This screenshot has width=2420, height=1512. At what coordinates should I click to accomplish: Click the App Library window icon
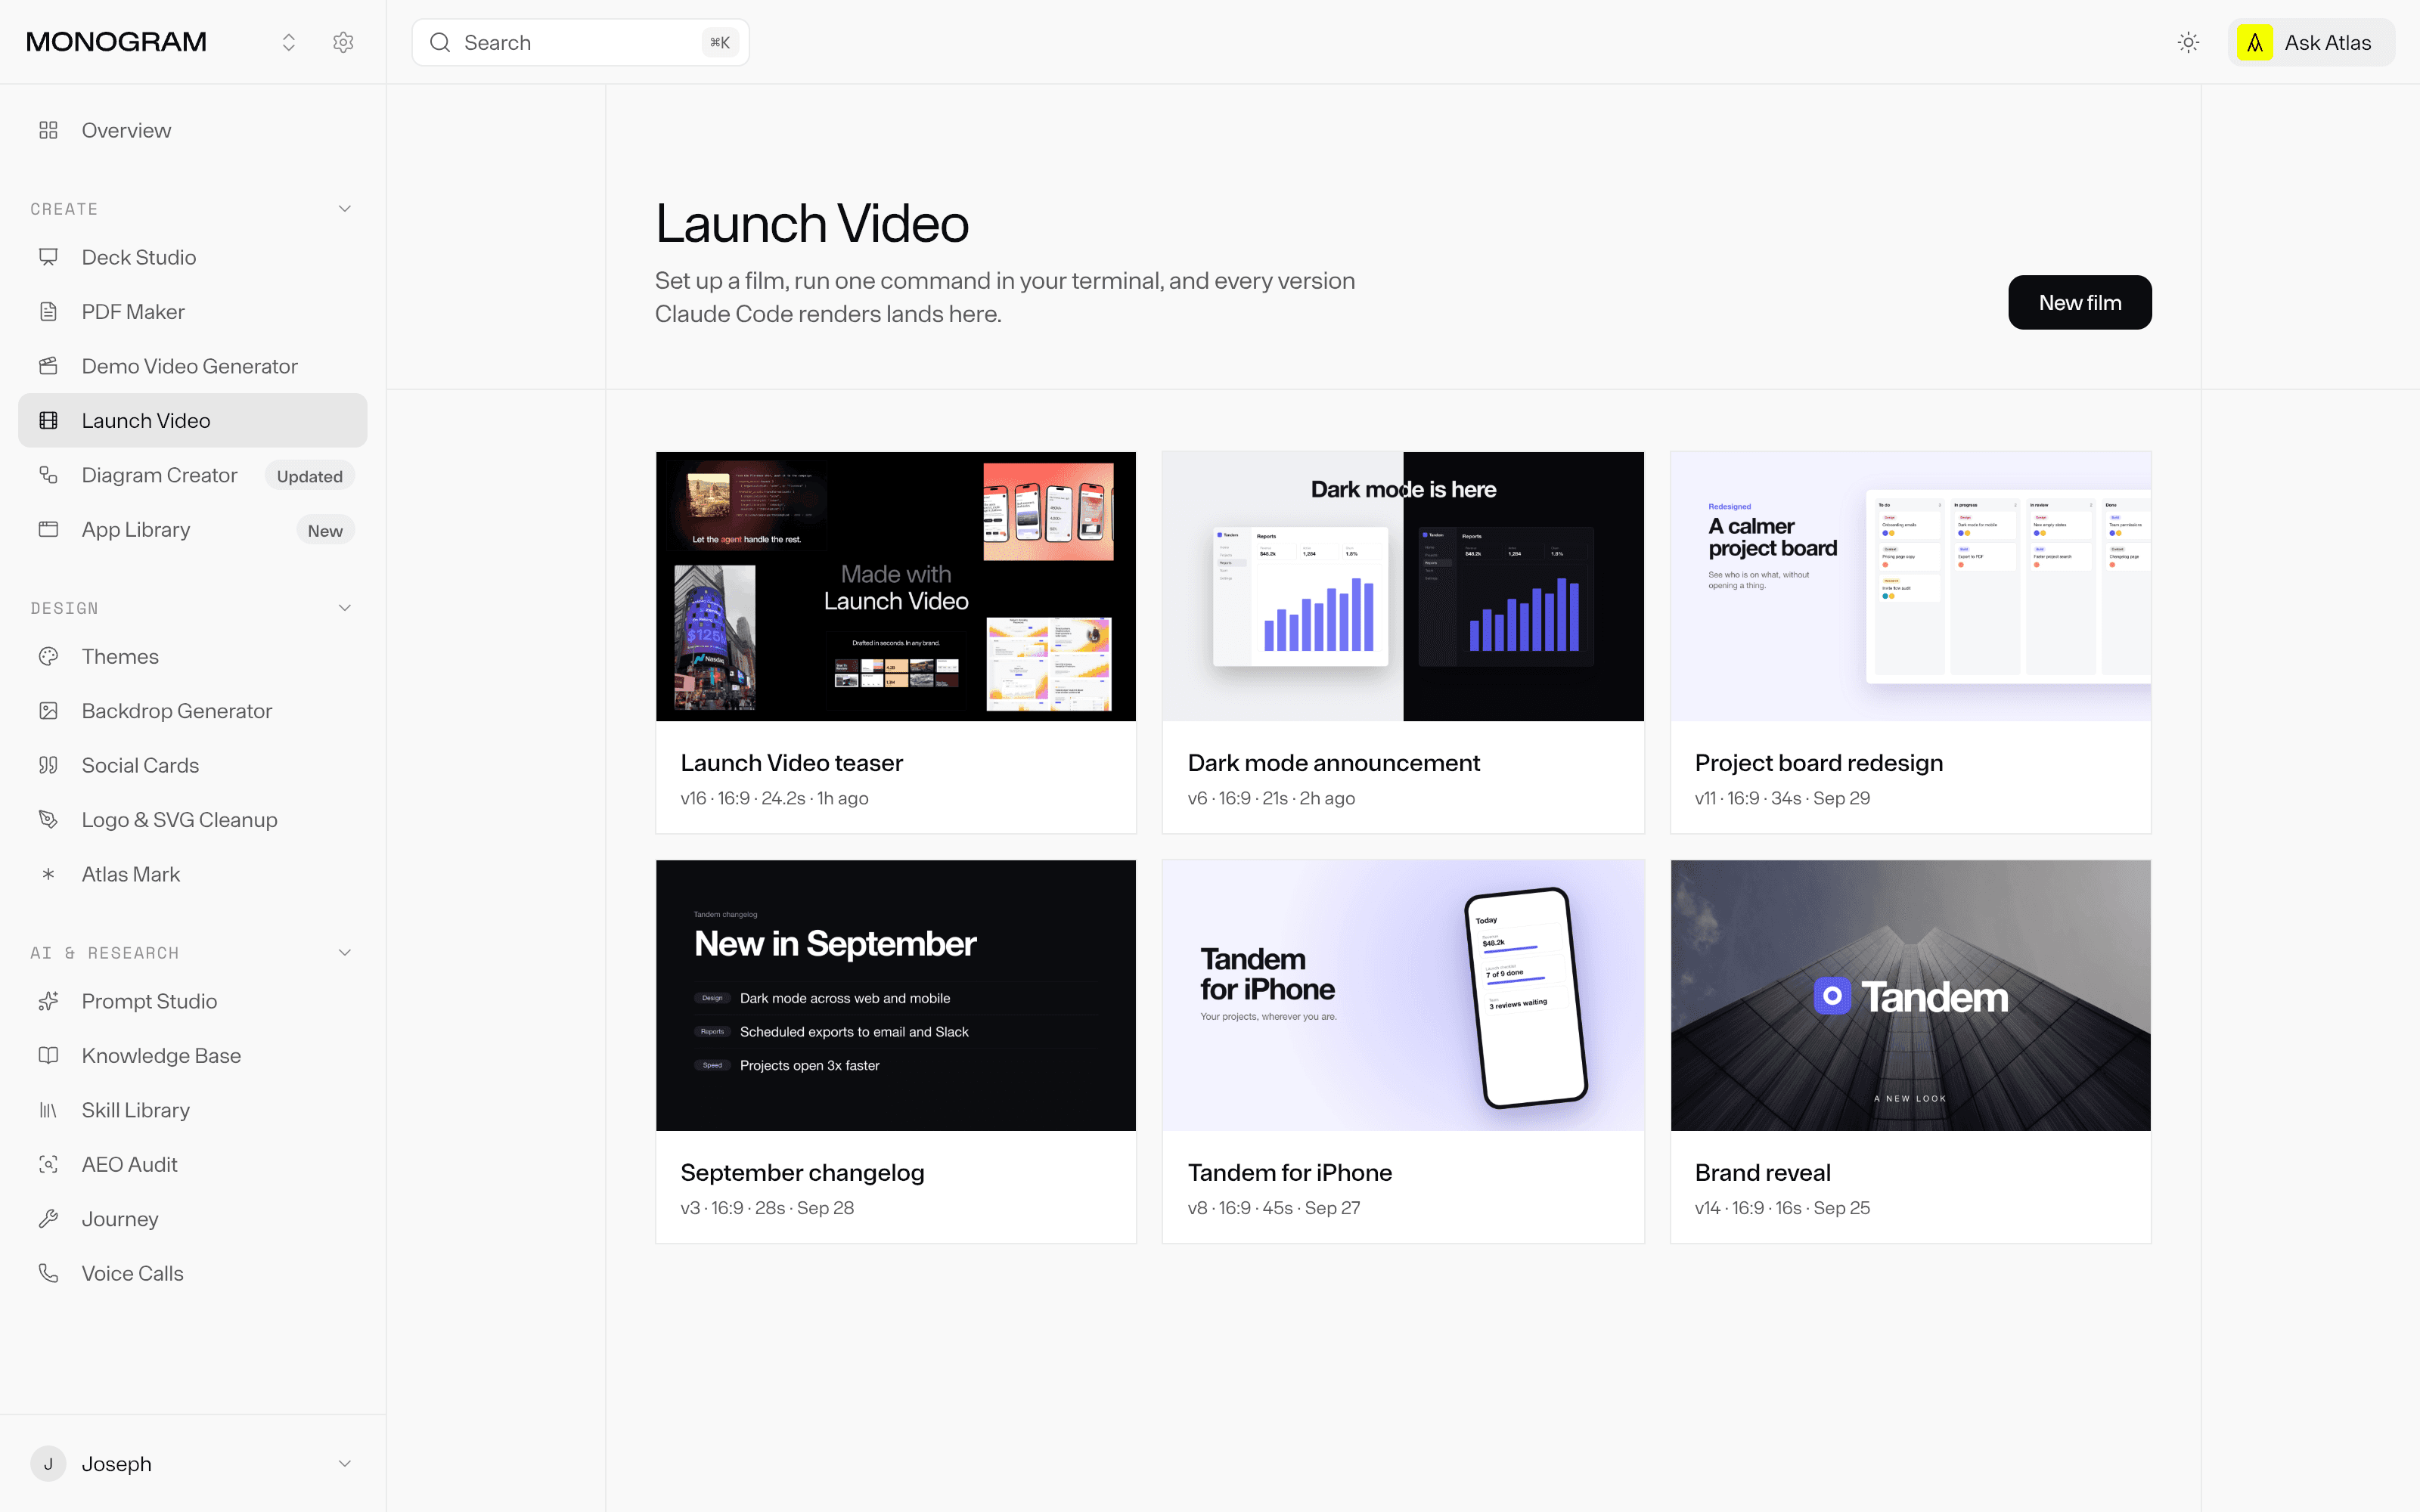[48, 529]
